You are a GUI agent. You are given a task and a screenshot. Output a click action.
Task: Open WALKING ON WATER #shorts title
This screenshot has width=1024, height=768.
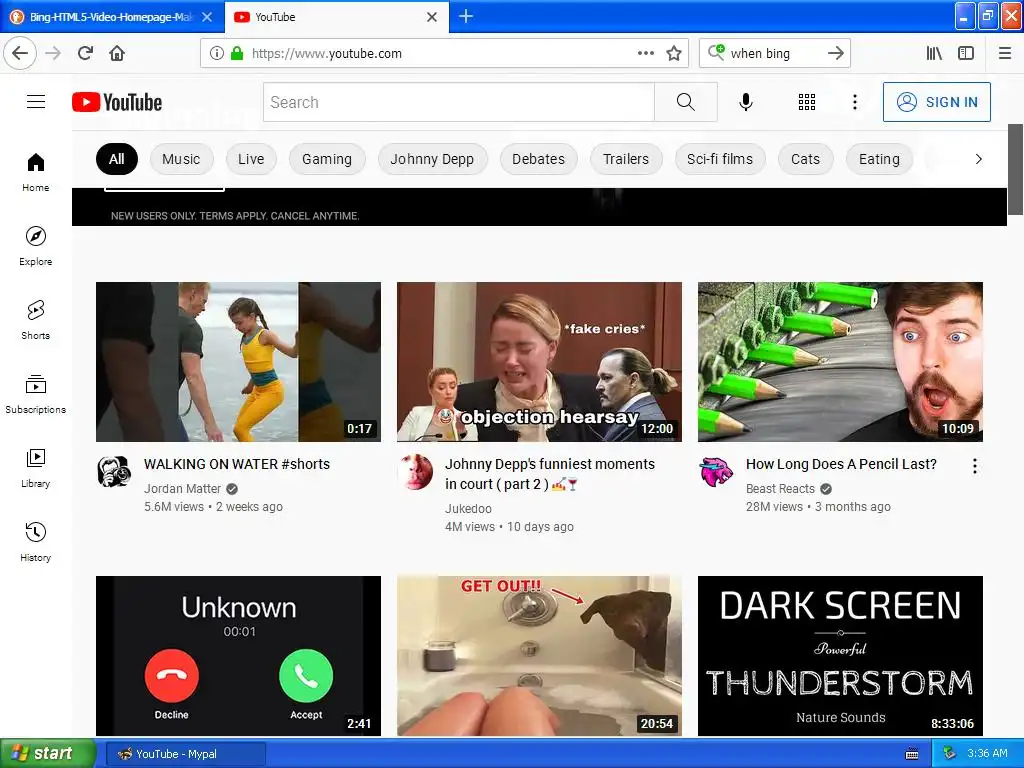pos(237,464)
